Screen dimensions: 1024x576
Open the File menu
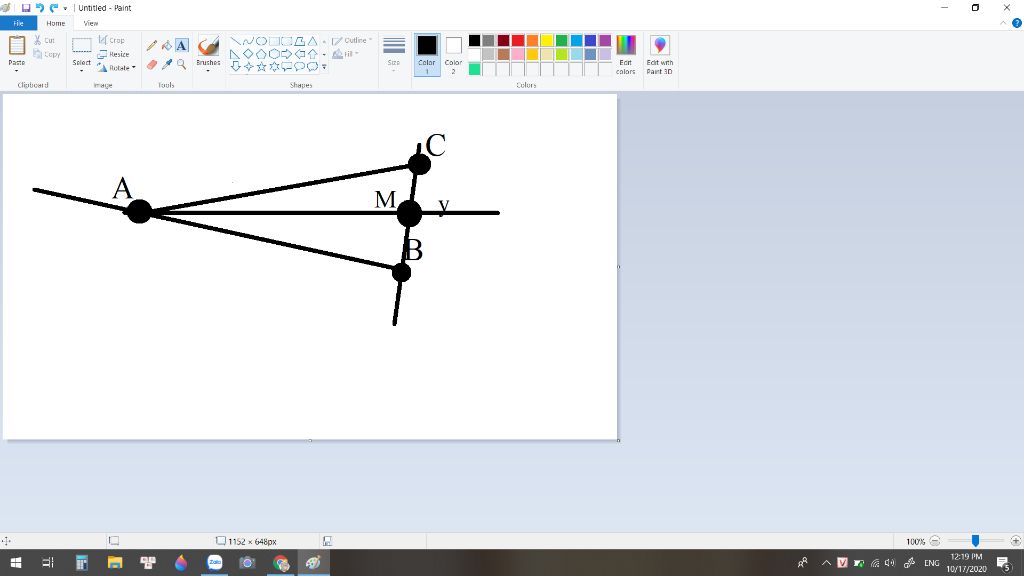(18, 23)
